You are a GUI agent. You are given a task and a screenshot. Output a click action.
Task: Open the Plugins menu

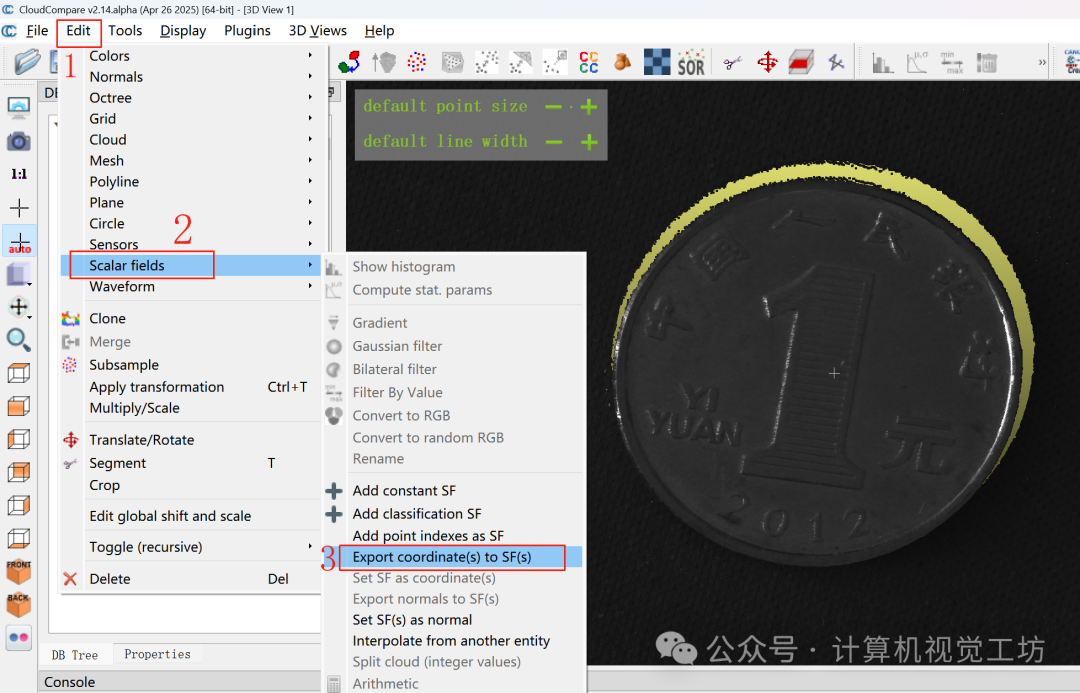point(247,31)
